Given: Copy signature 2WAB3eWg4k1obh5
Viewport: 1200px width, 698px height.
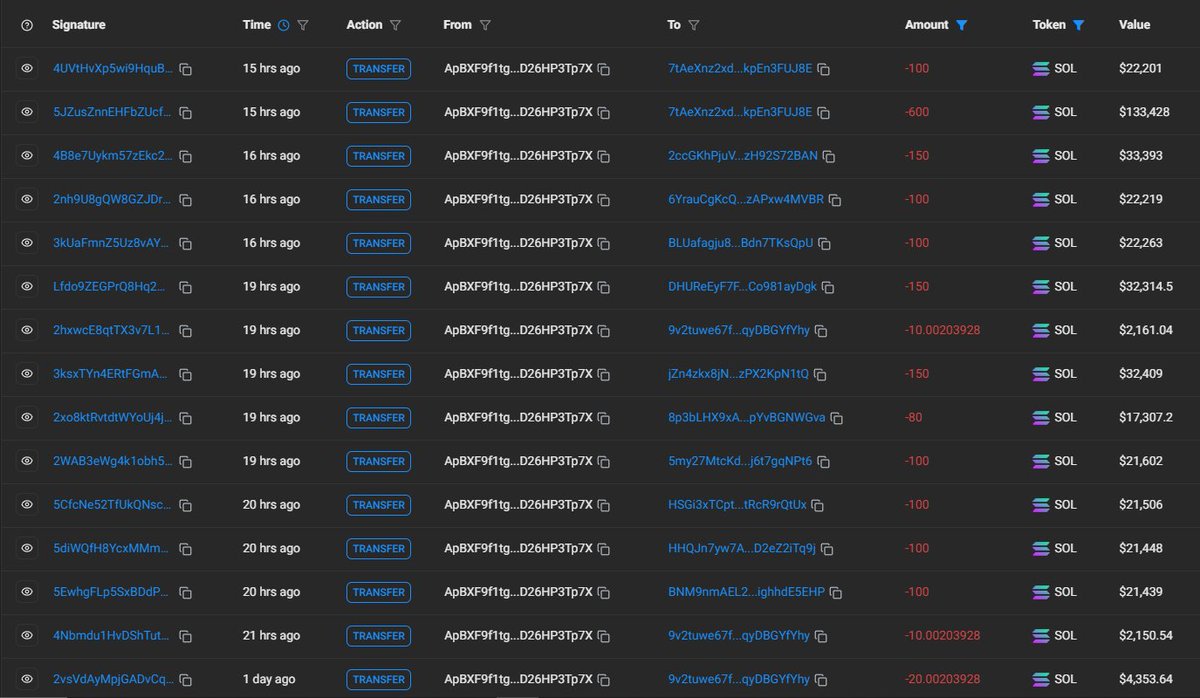Looking at the screenshot, I should (x=186, y=462).
